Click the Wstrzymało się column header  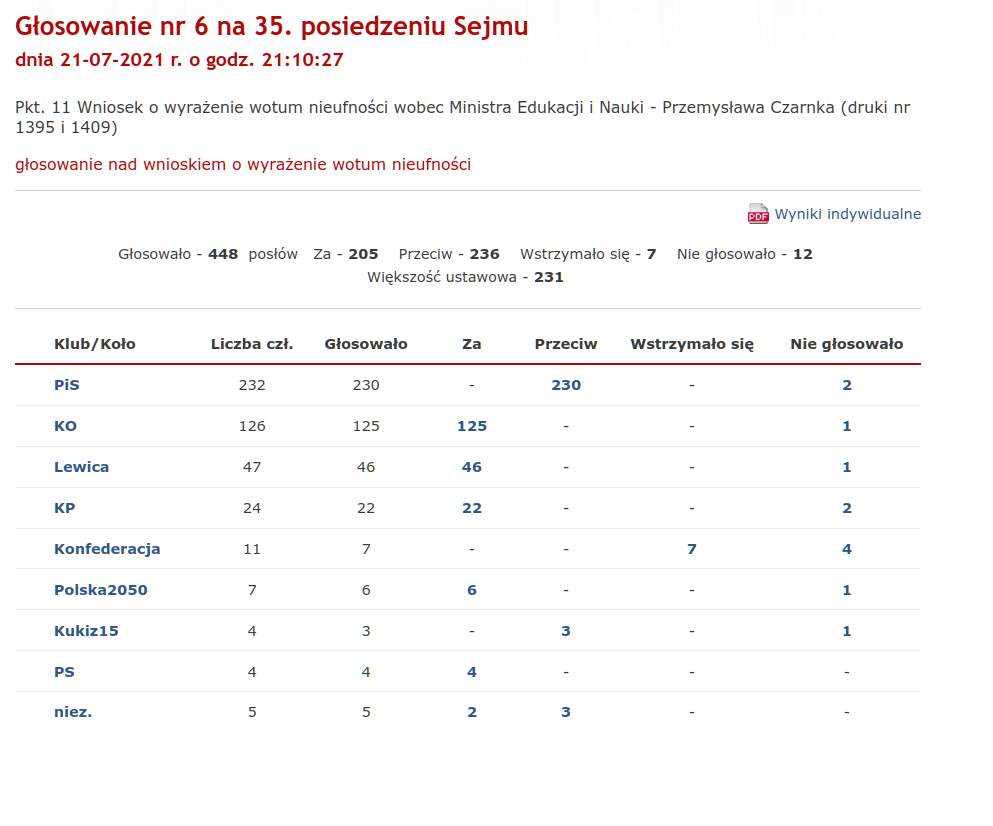pos(692,344)
